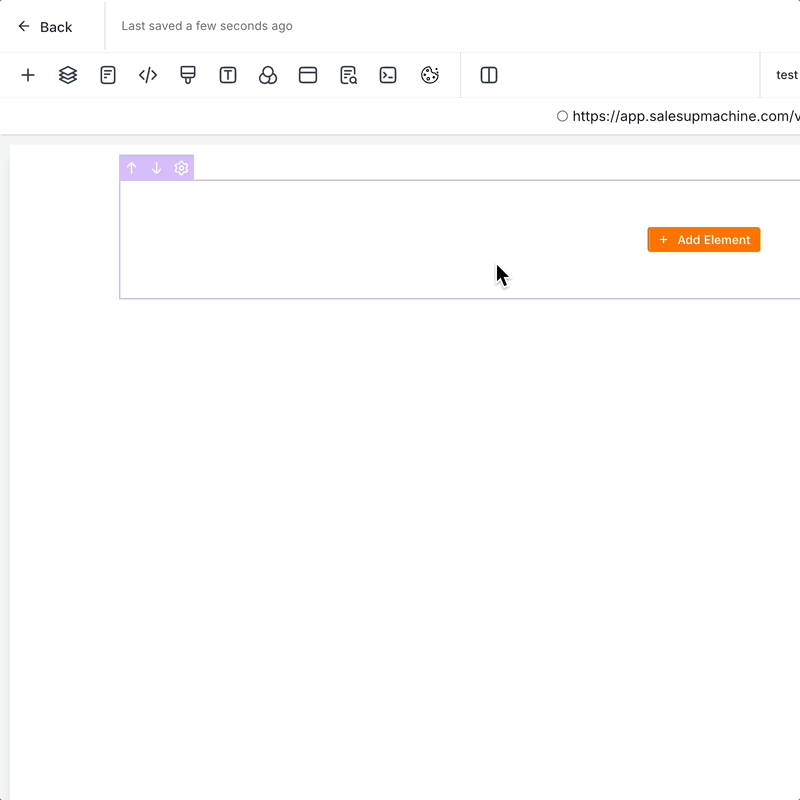800x800 pixels.
Task: Click the plus add icon in toolbar
Action: point(28,76)
